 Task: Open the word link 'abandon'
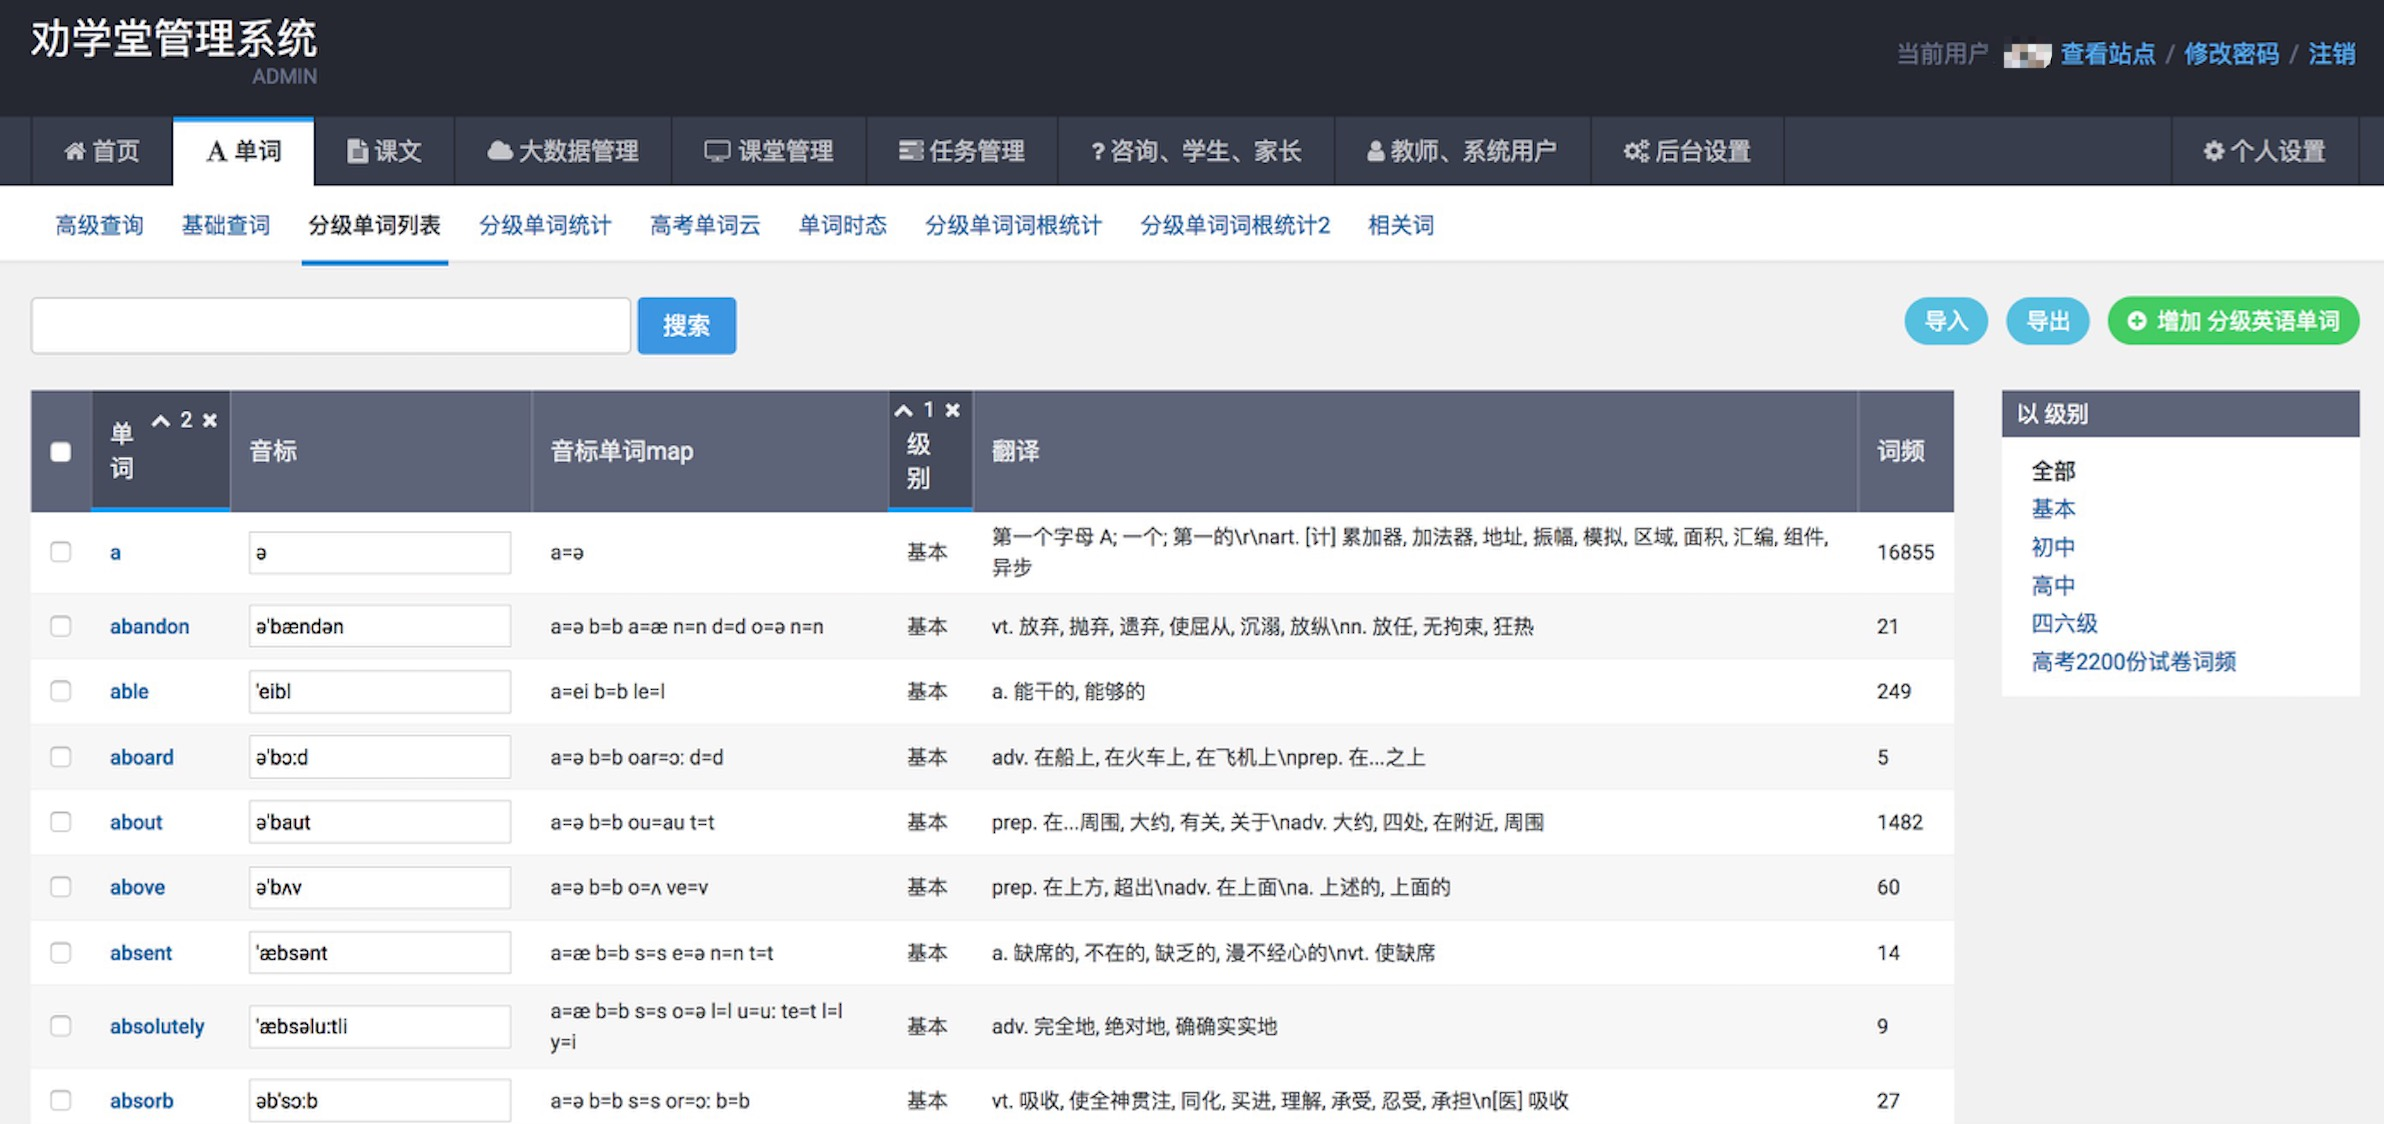pyautogui.click(x=150, y=626)
